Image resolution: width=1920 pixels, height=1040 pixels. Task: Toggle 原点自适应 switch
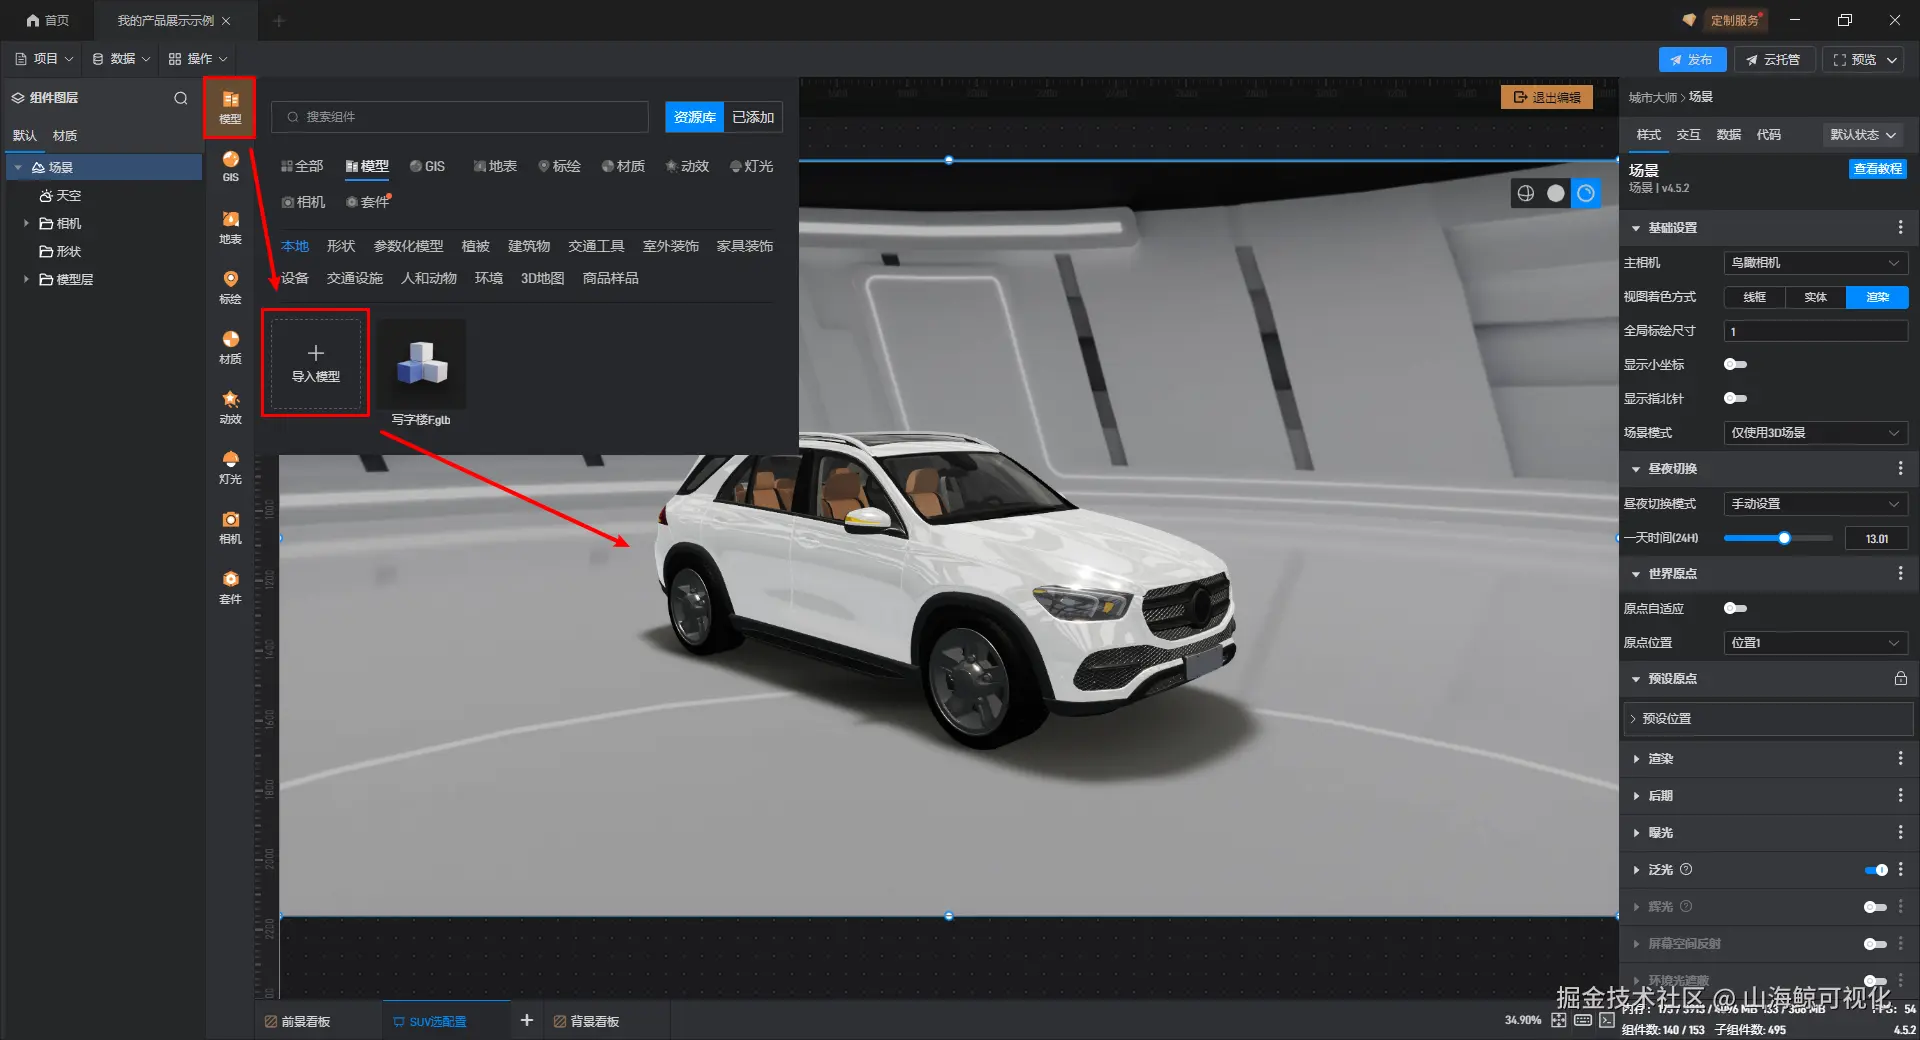(x=1735, y=608)
